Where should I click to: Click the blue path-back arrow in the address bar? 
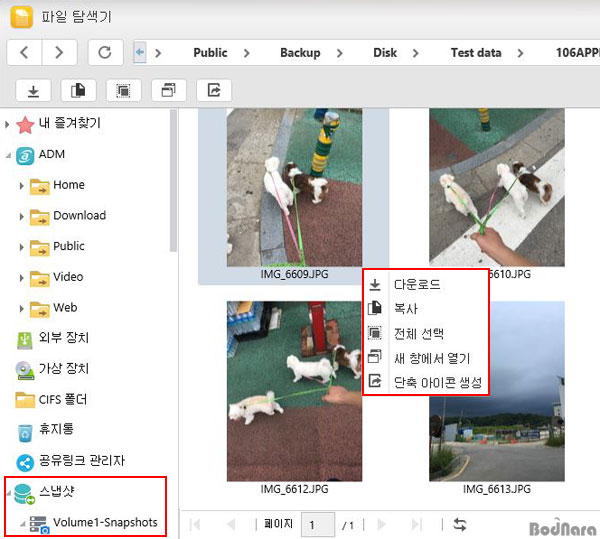coord(140,52)
